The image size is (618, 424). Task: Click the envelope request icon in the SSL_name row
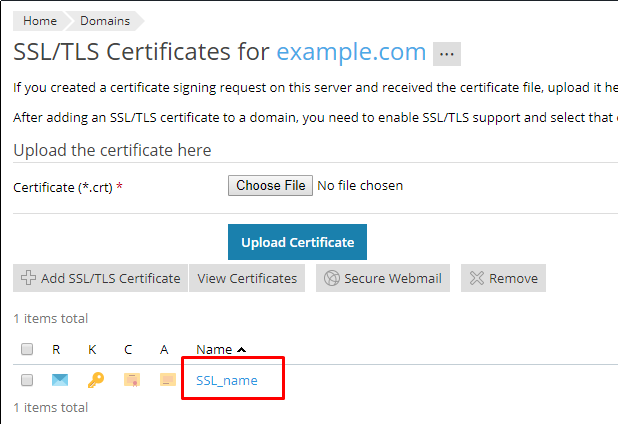pos(59,380)
